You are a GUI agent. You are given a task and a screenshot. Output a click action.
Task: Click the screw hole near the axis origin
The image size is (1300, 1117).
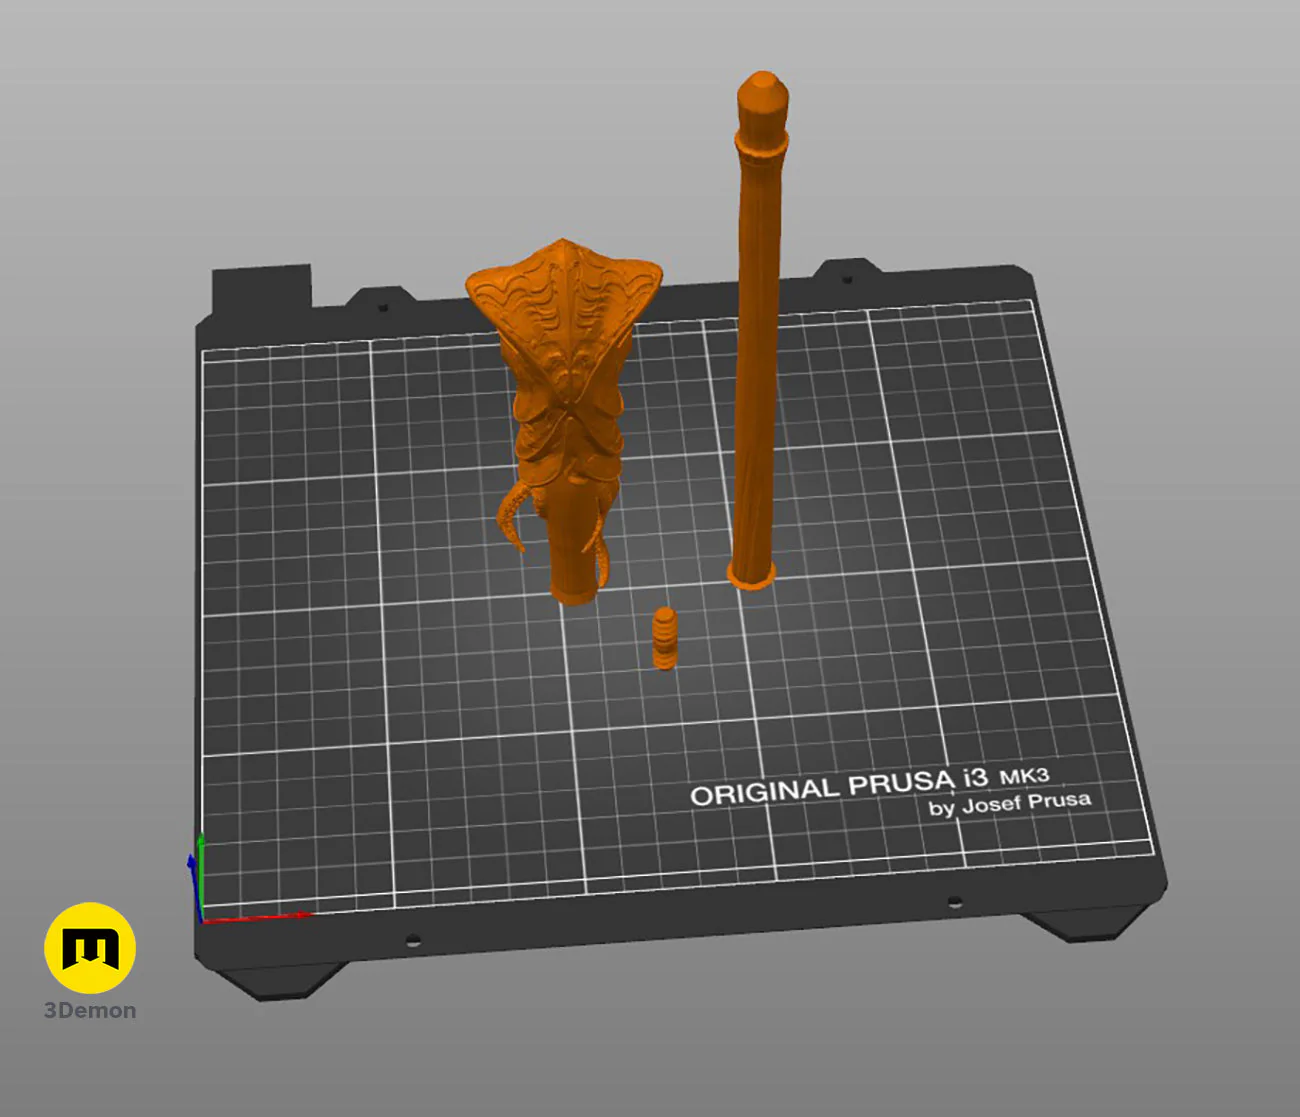click(412, 940)
